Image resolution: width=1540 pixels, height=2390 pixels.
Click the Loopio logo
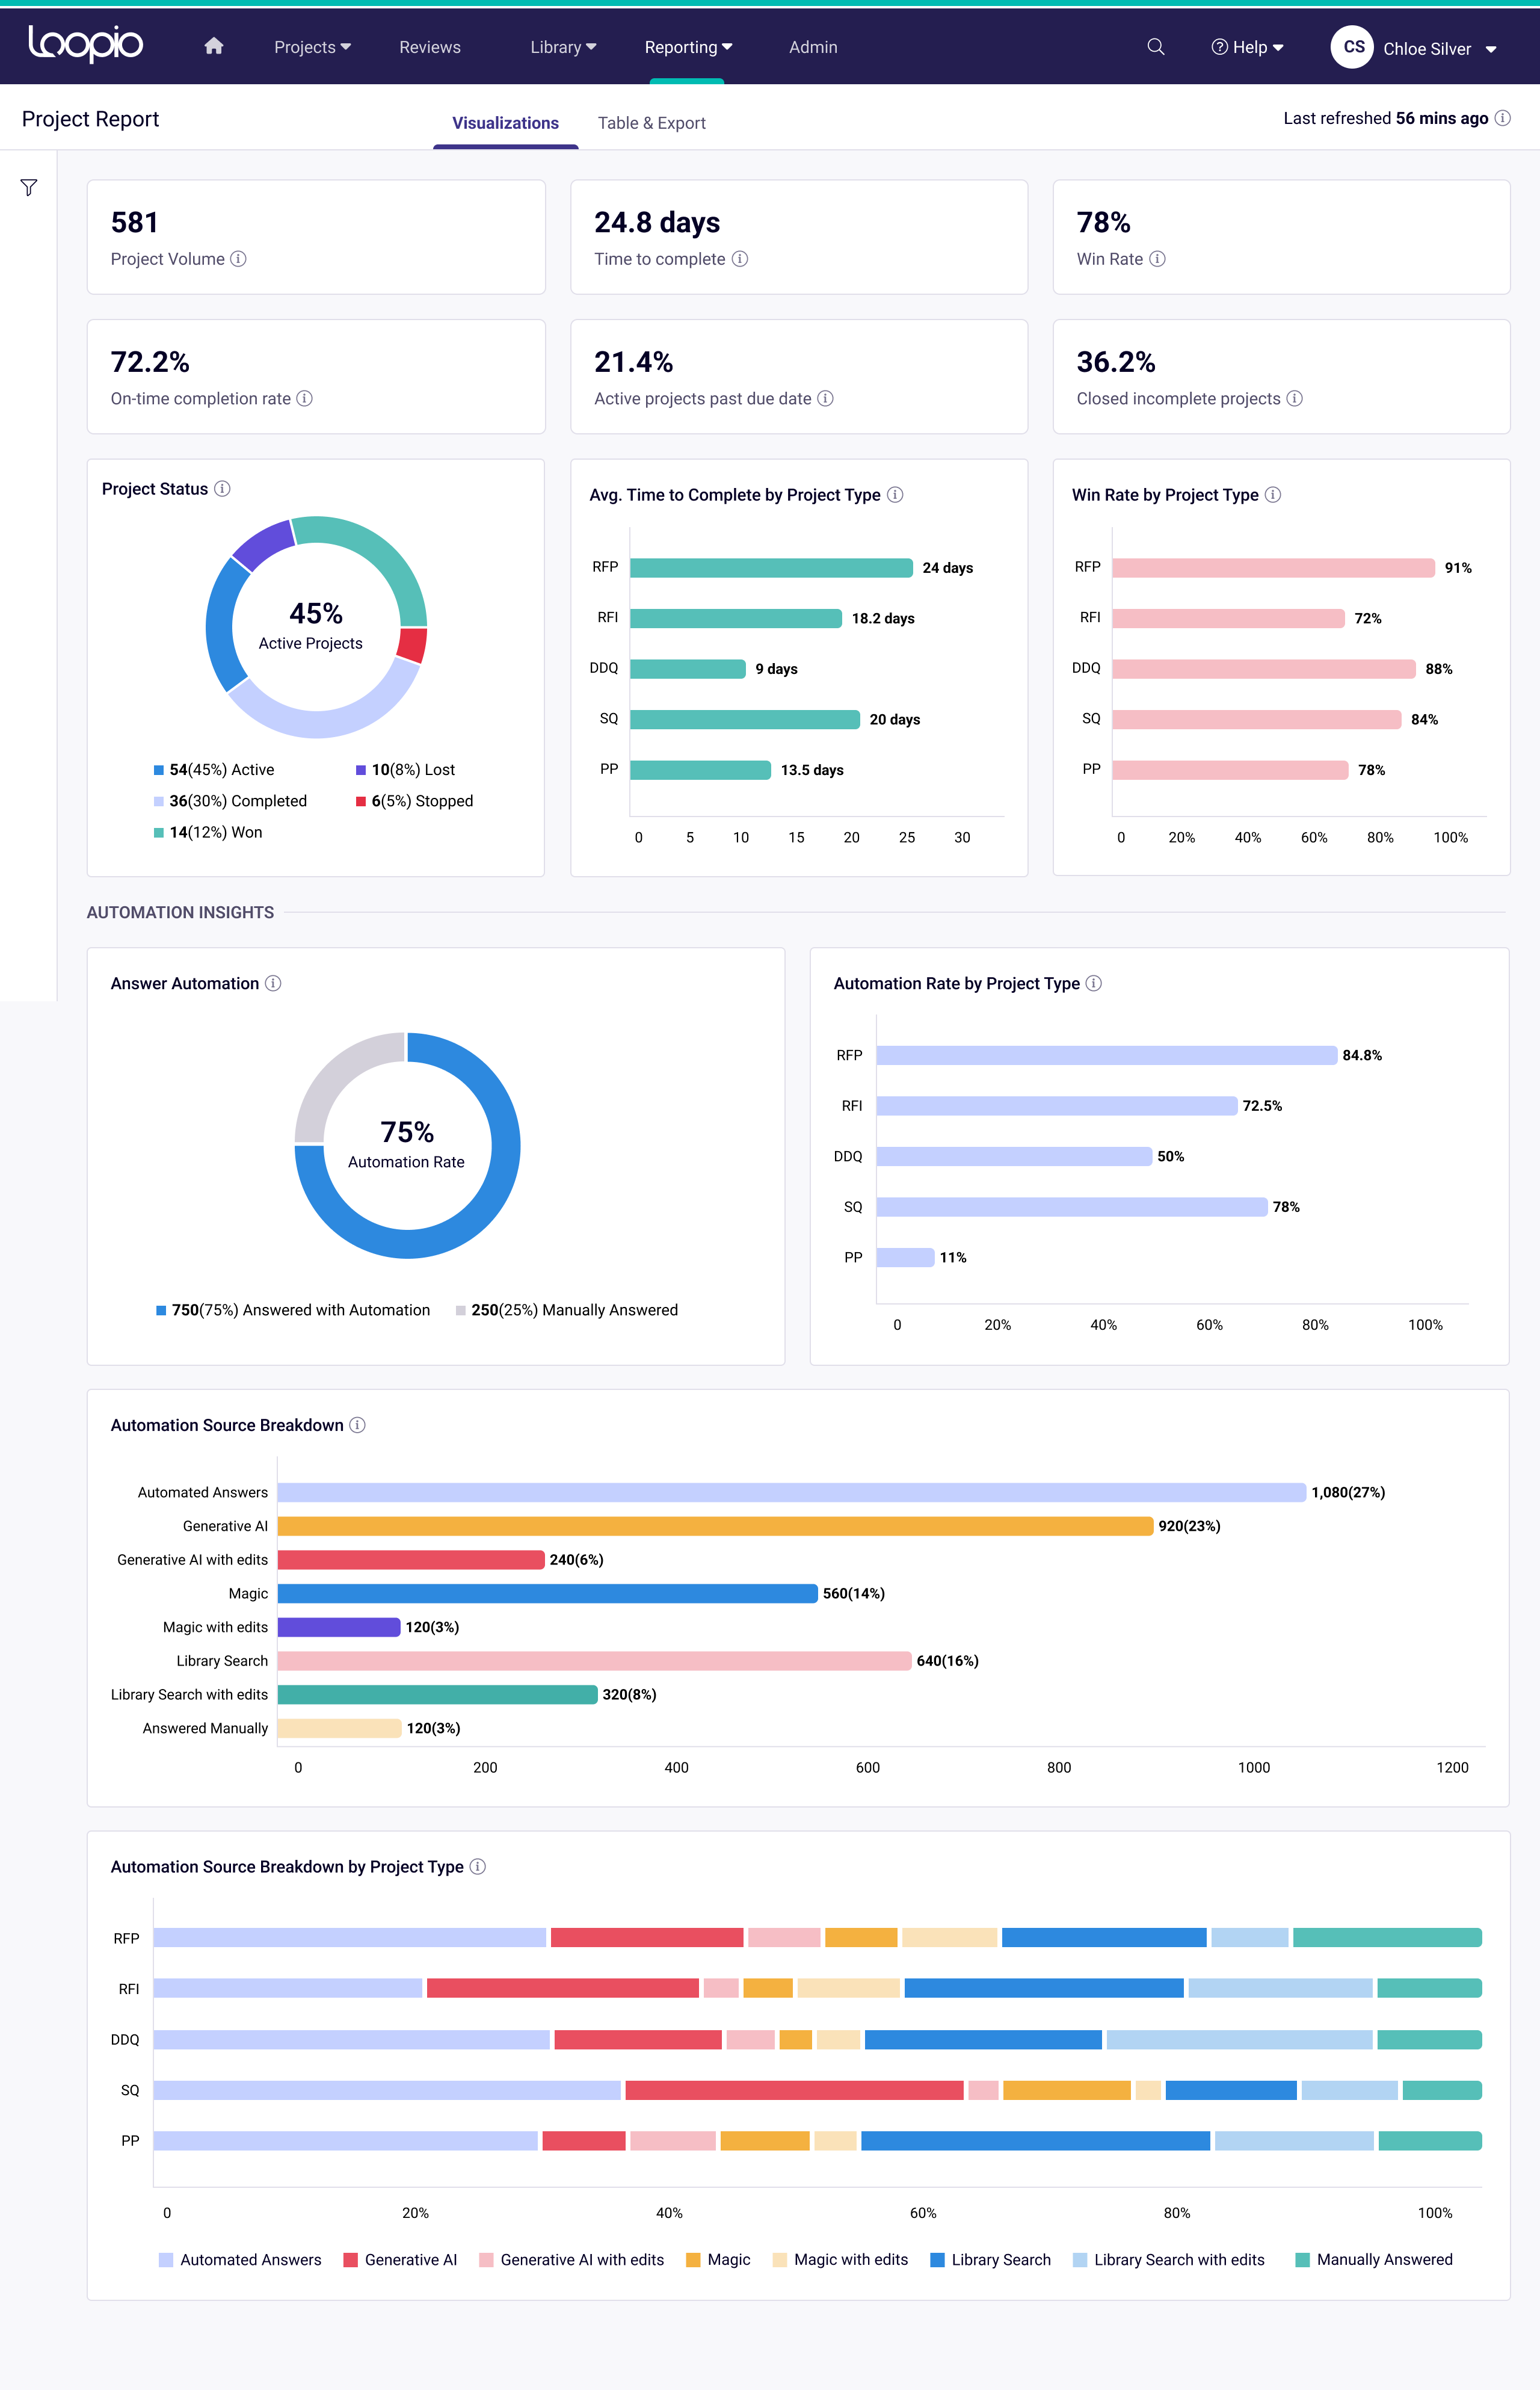point(85,45)
